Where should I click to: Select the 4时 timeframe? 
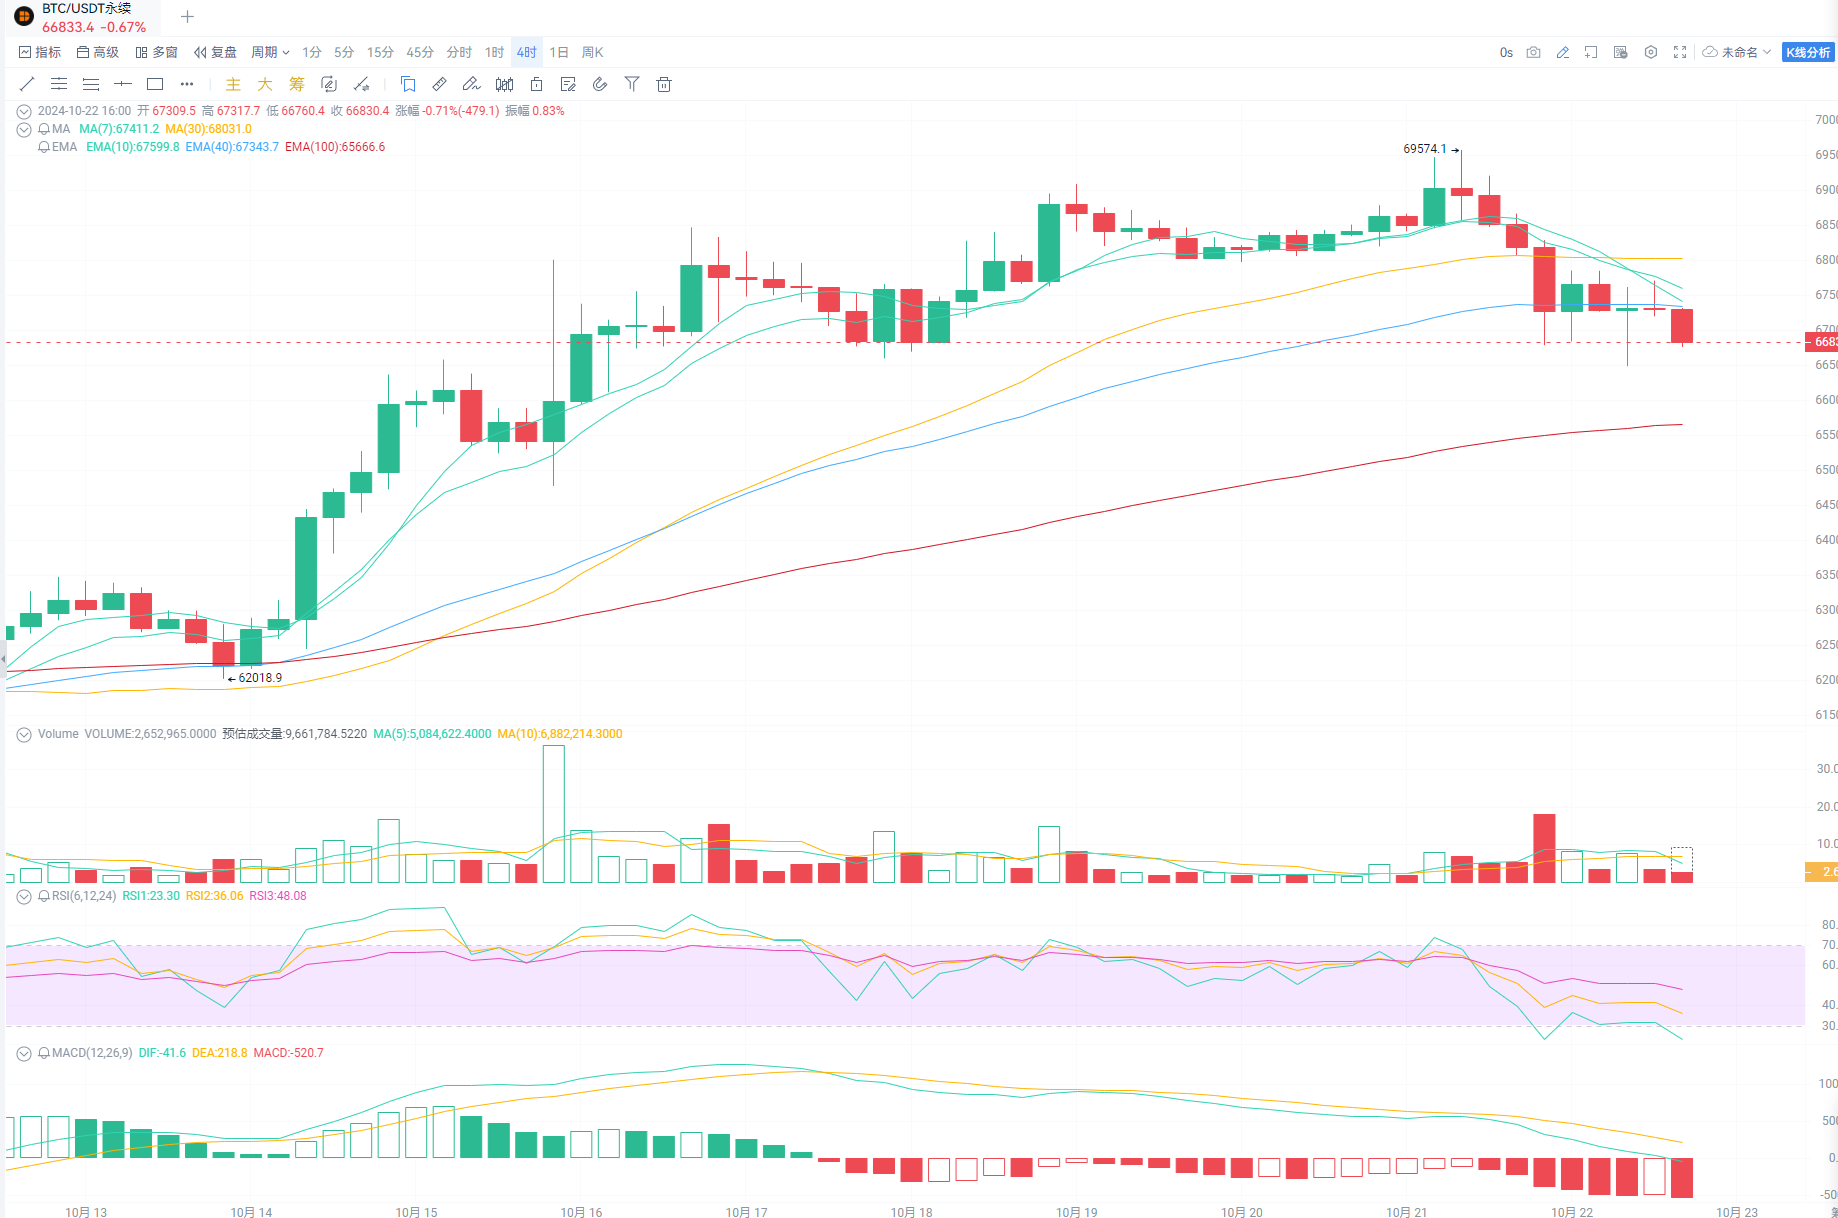(527, 52)
